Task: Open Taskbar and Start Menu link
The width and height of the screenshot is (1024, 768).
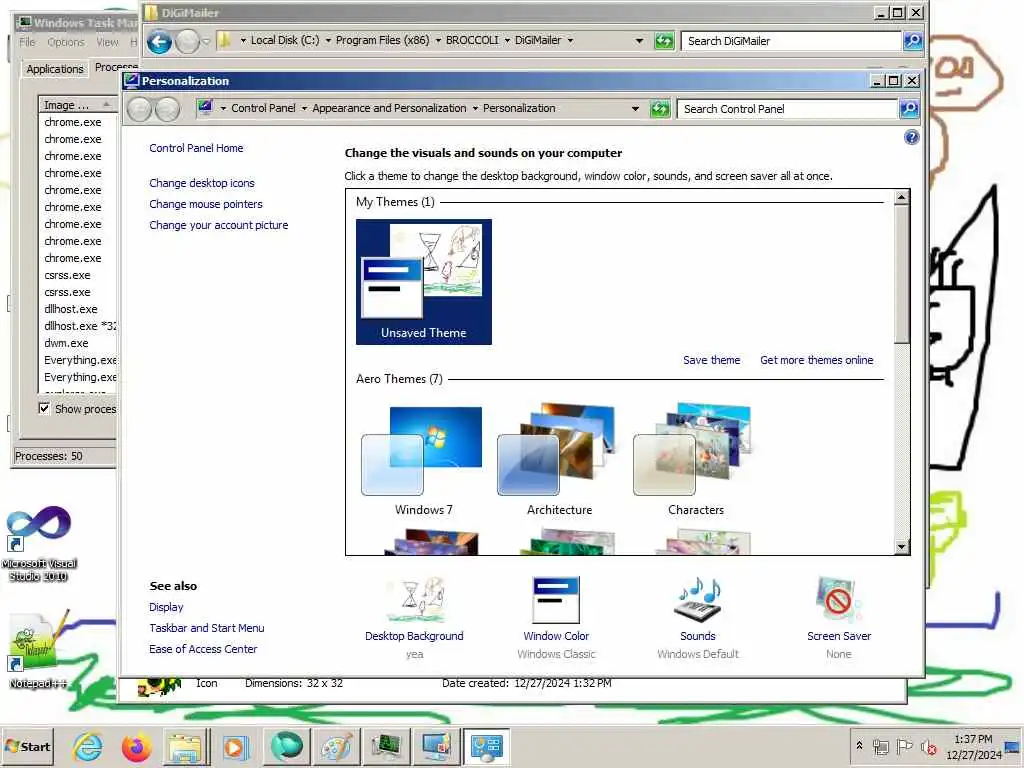Action: [206, 628]
